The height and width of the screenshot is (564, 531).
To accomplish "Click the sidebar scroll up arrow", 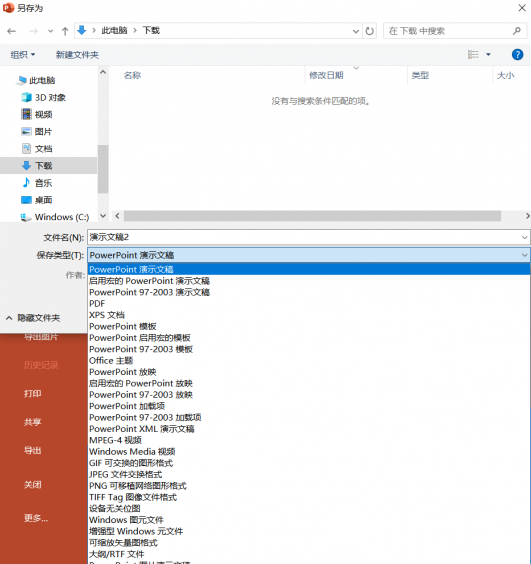I will [103, 72].
